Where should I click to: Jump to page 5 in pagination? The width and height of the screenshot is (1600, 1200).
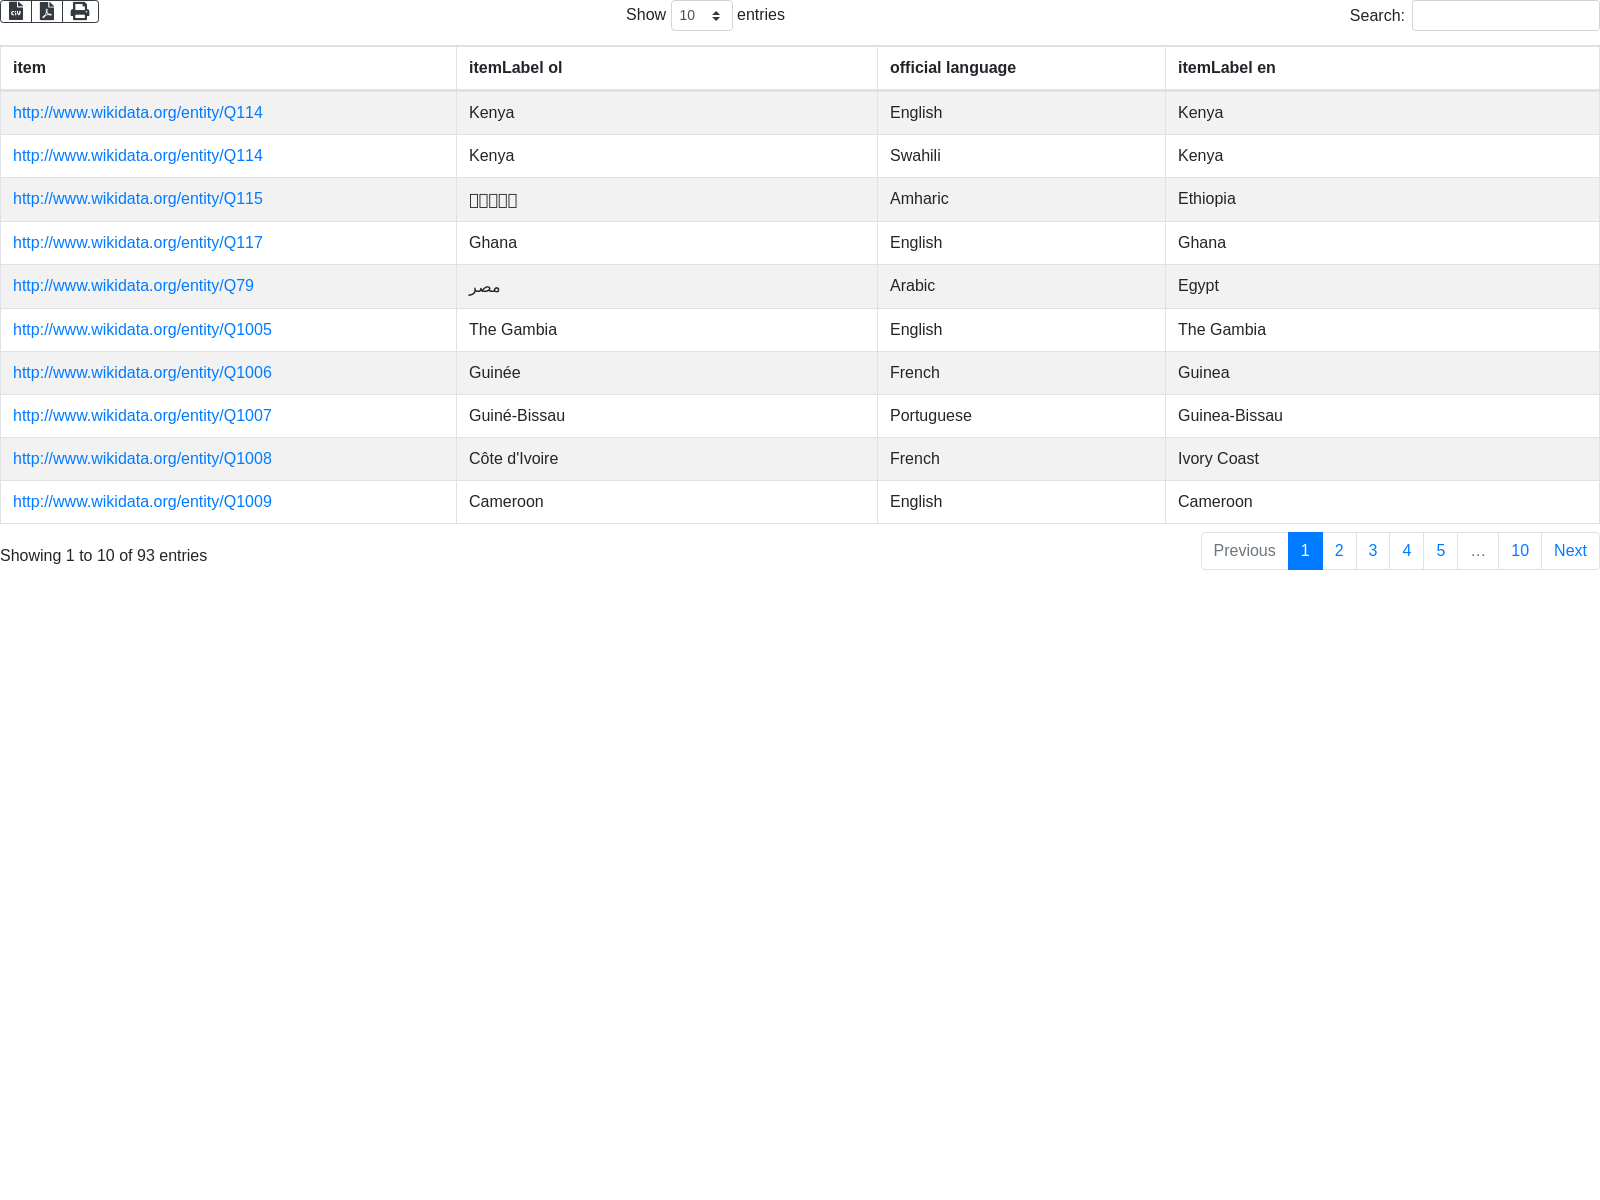(1440, 551)
